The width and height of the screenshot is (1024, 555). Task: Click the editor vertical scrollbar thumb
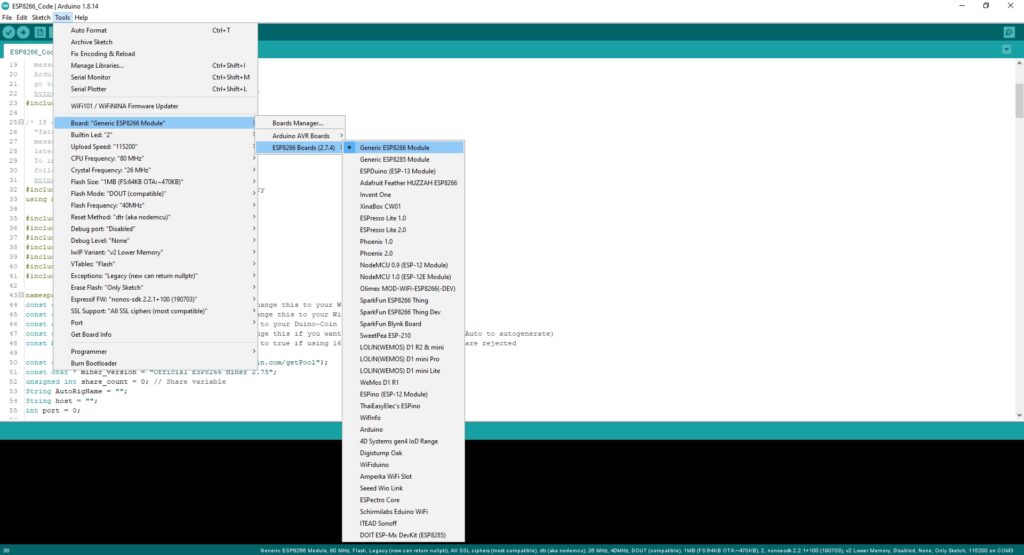click(x=1019, y=101)
